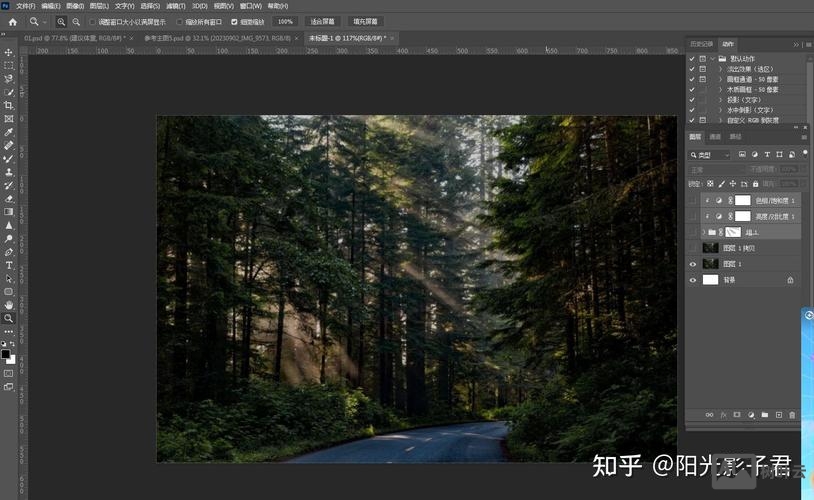Toggle checkmark for 默认动作 action set

click(x=691, y=59)
